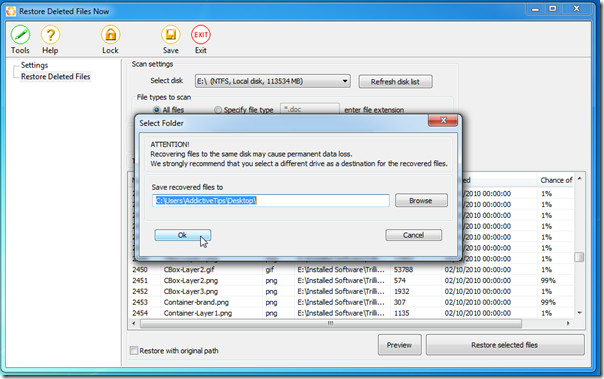Click vertical scrollbar down arrow in file list
Screen dimensions: 604x379
(x=579, y=313)
